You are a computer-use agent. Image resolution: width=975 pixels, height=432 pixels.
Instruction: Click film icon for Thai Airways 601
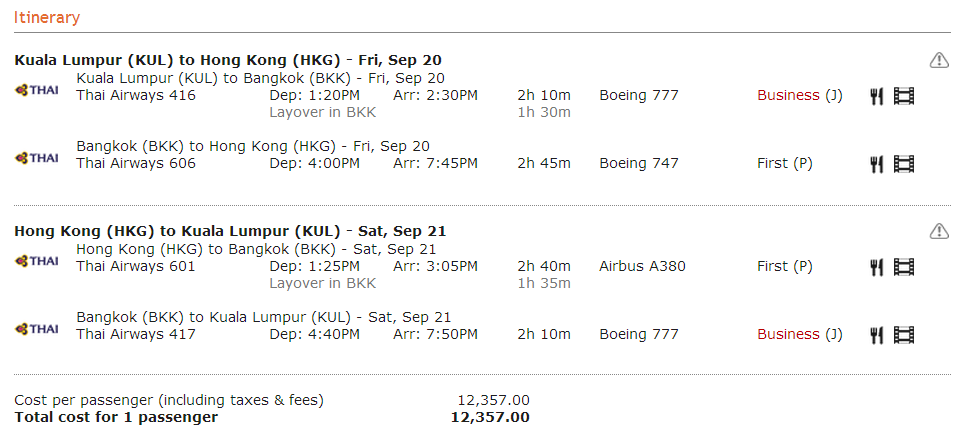[904, 267]
